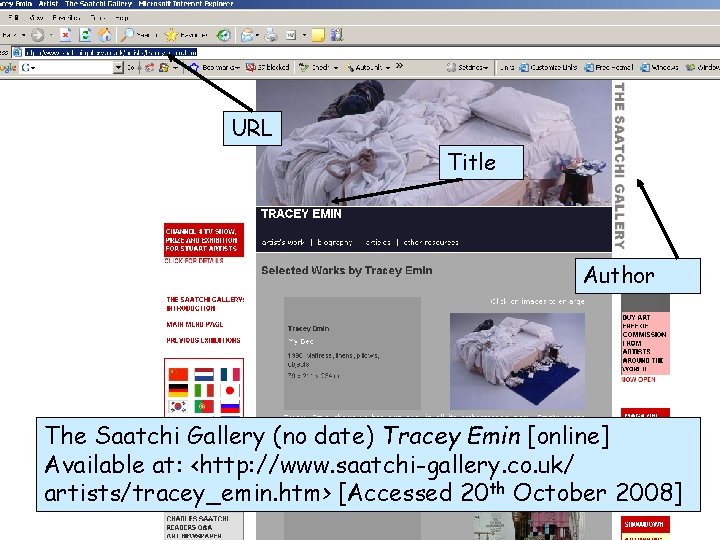Click the Stop loading icon
720x540 pixels.
pos(66,35)
